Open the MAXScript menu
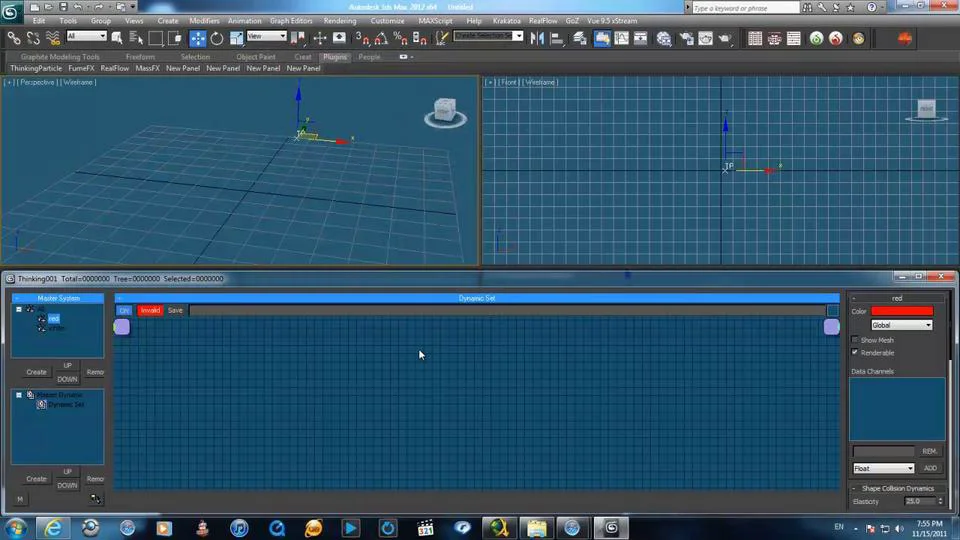960x540 pixels. pos(435,21)
